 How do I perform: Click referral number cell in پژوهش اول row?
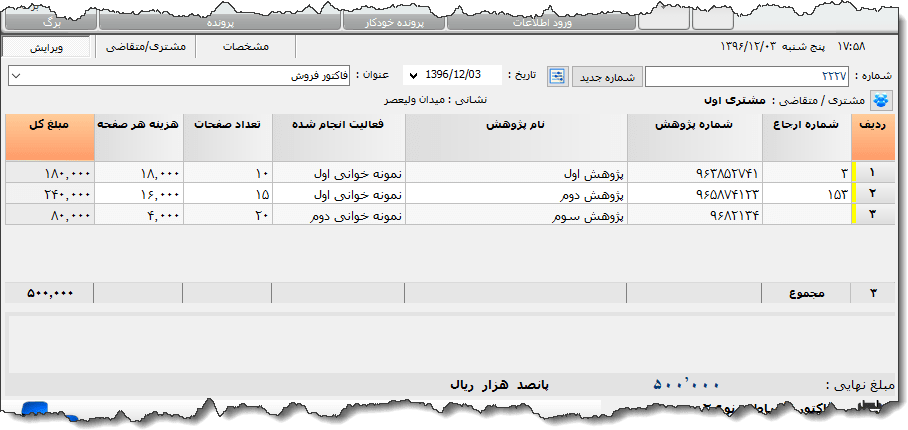806,172
